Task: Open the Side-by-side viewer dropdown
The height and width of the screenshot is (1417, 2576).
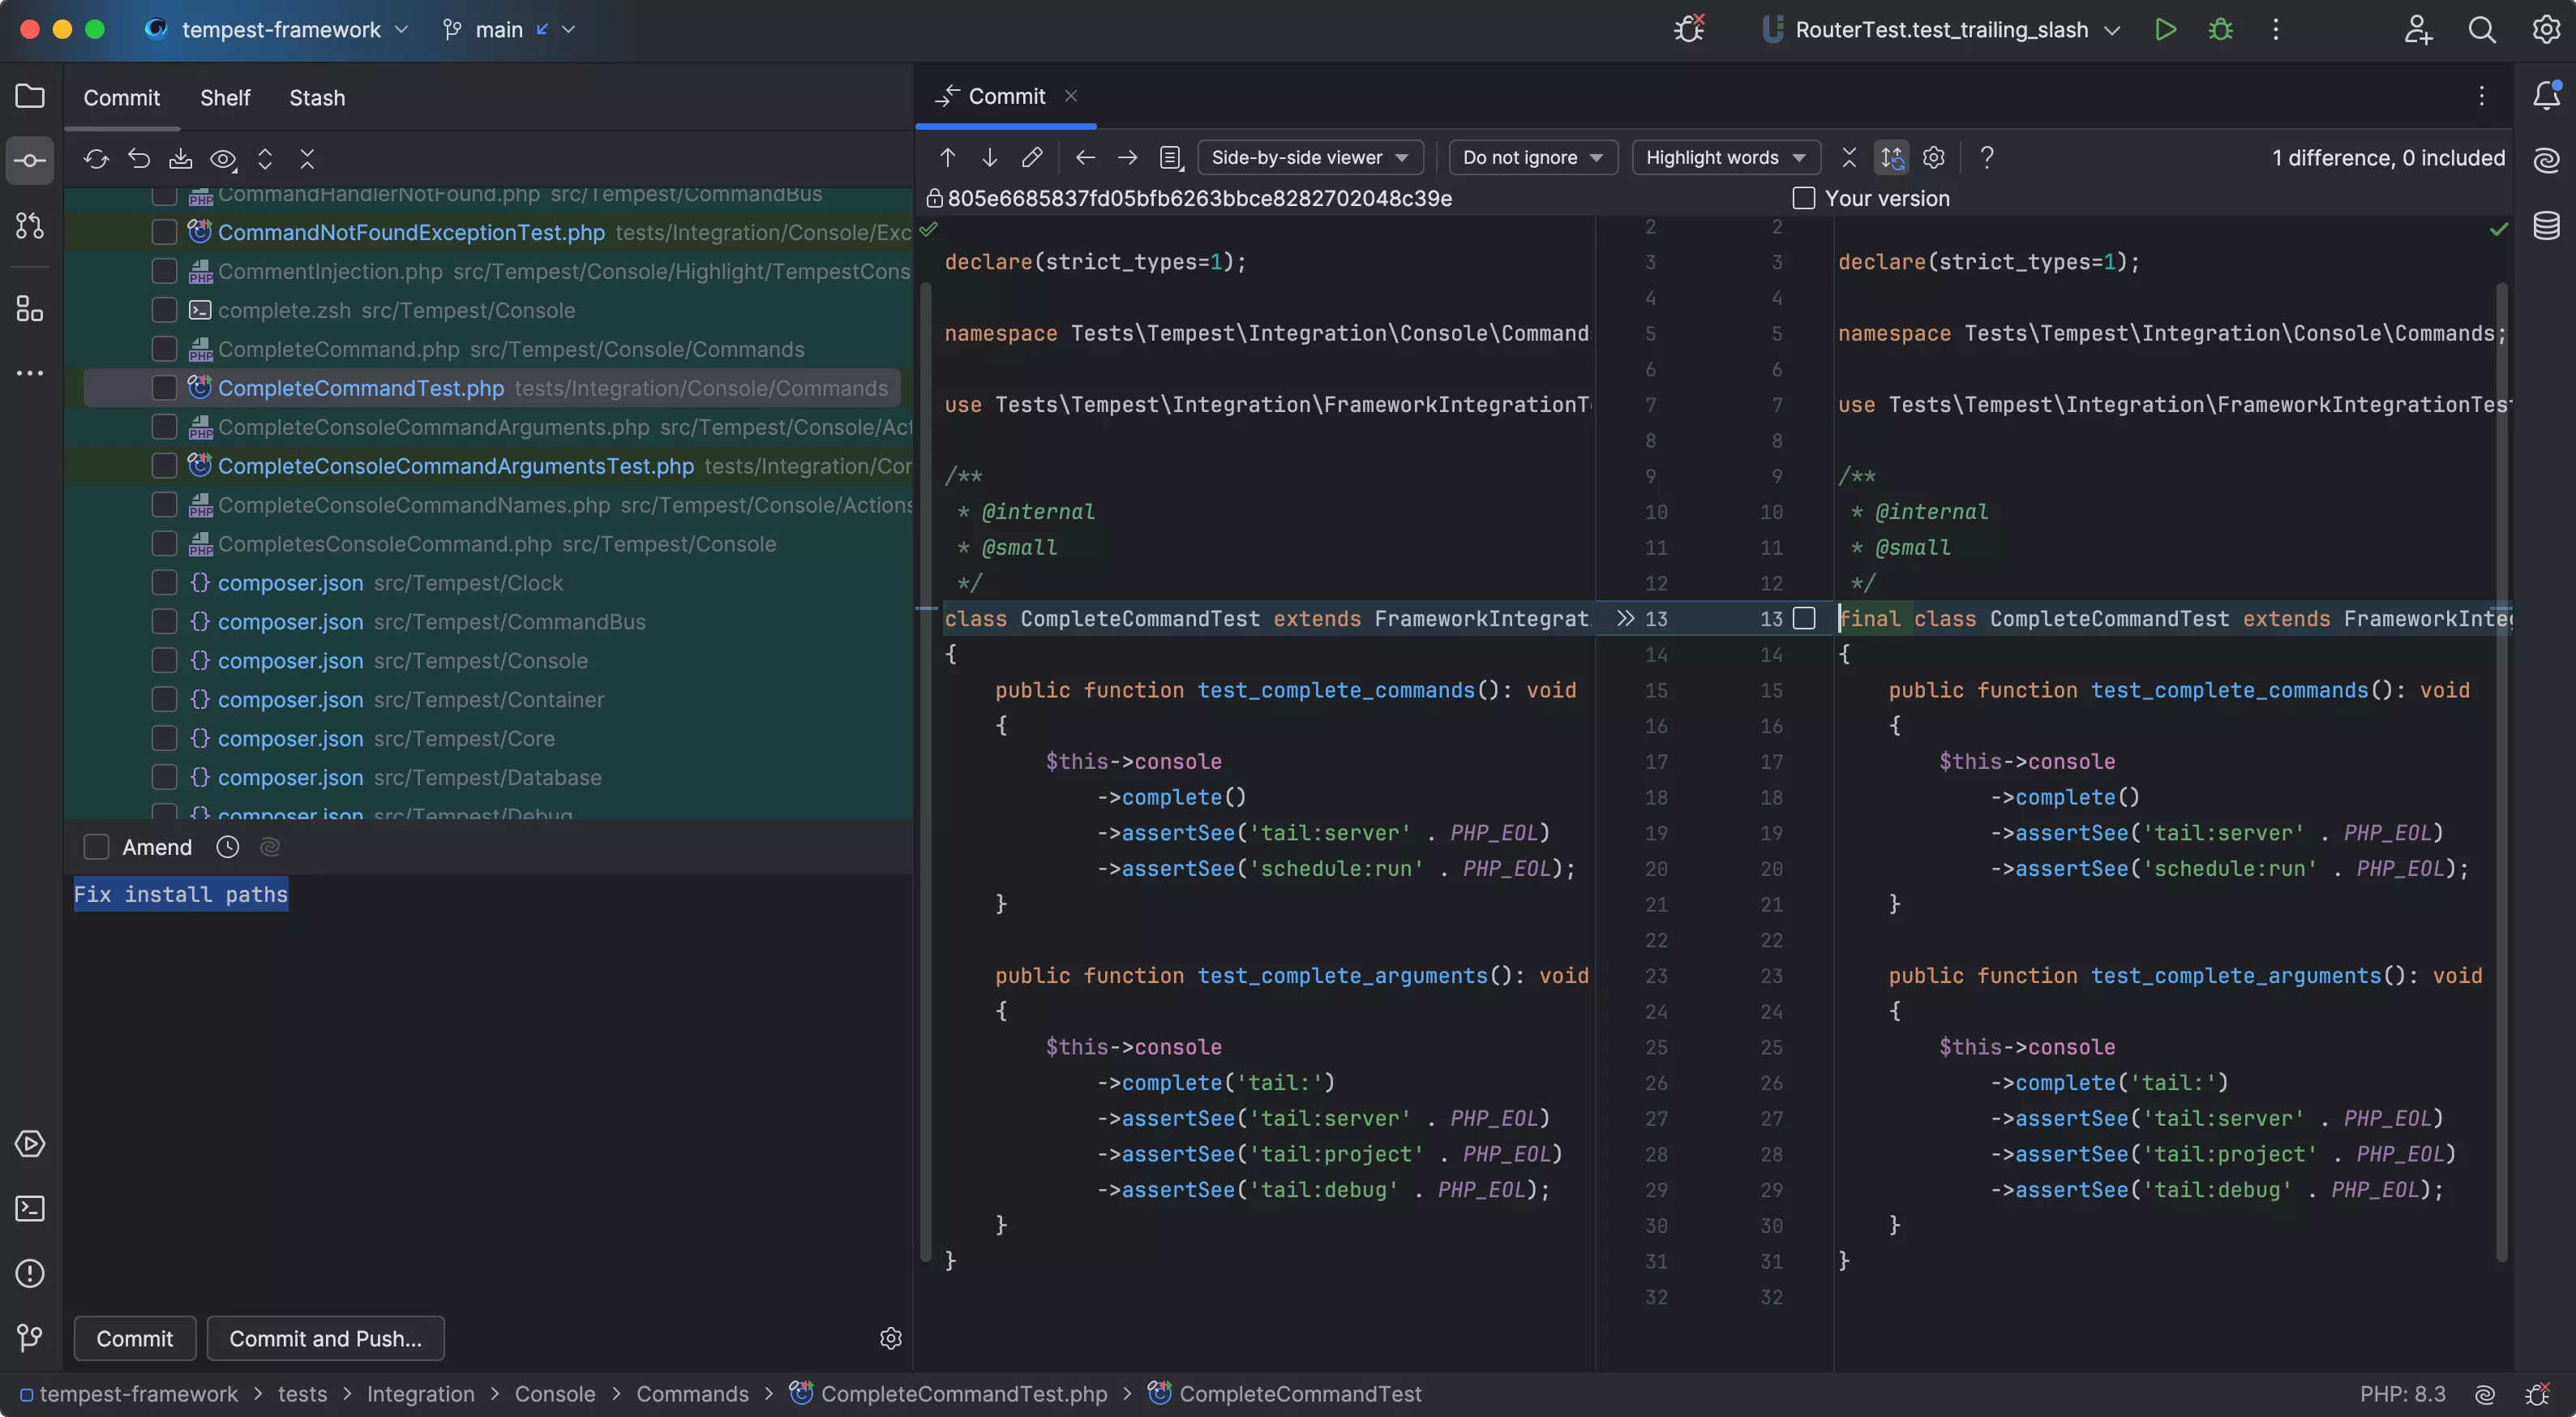Action: pos(1309,157)
